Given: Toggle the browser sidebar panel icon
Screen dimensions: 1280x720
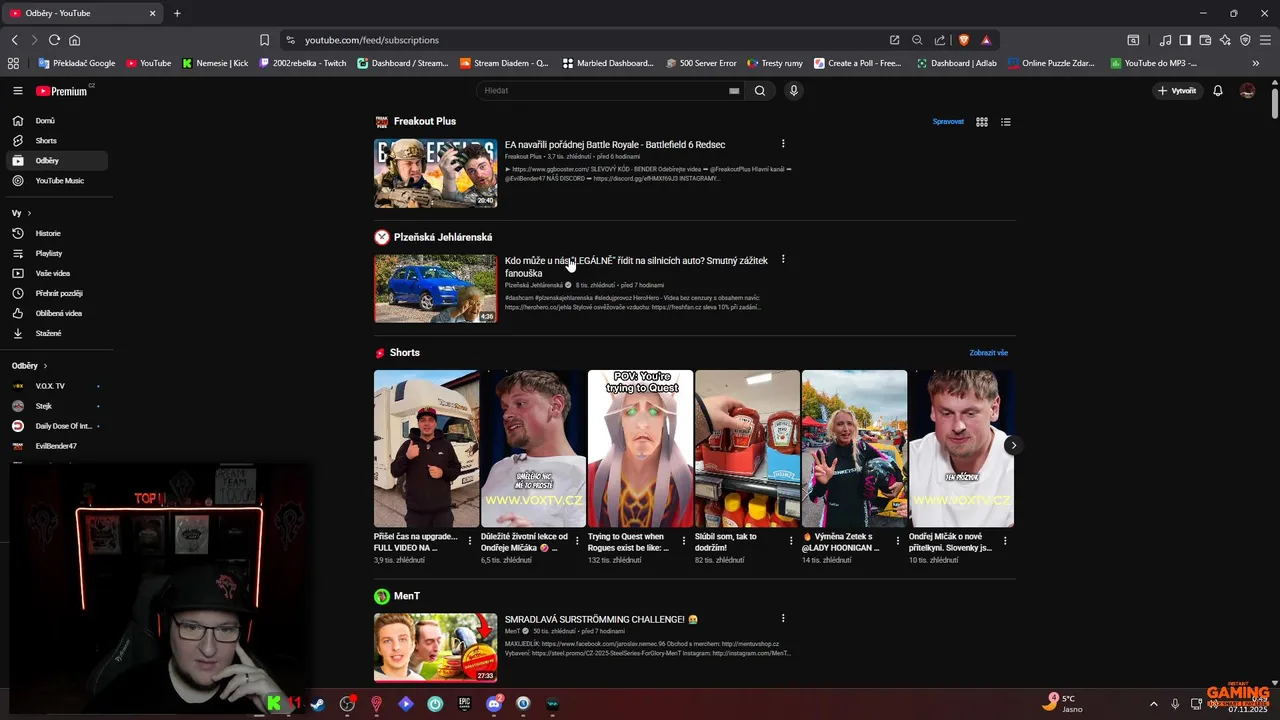Looking at the screenshot, I should (x=1185, y=40).
